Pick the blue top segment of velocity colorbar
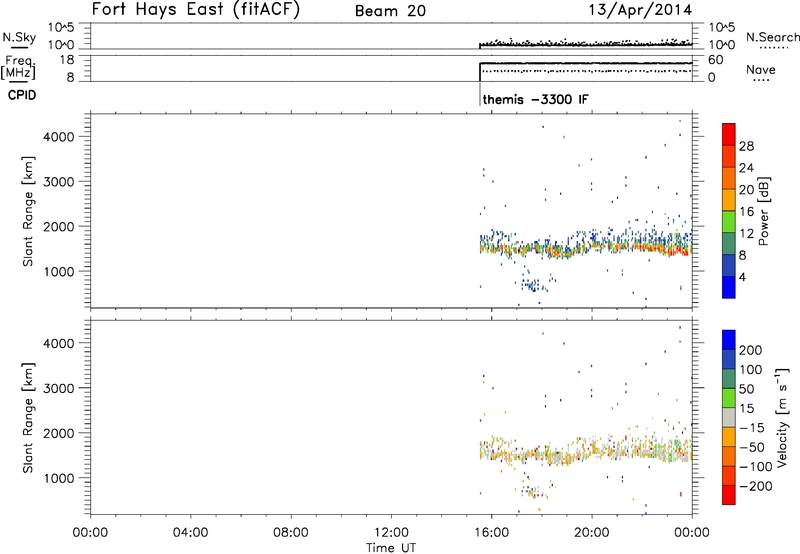800x554 pixels. [x=729, y=340]
